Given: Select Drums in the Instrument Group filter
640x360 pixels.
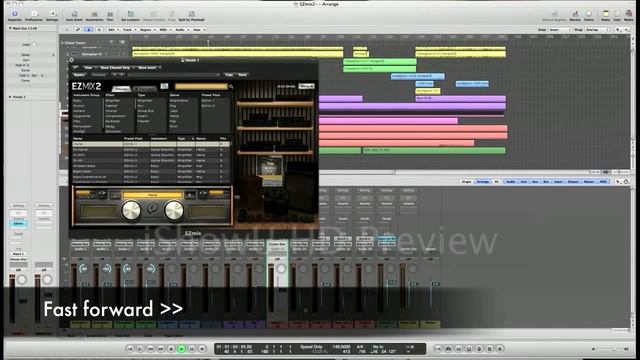Looking at the screenshot, I should pyautogui.click(x=78, y=106).
